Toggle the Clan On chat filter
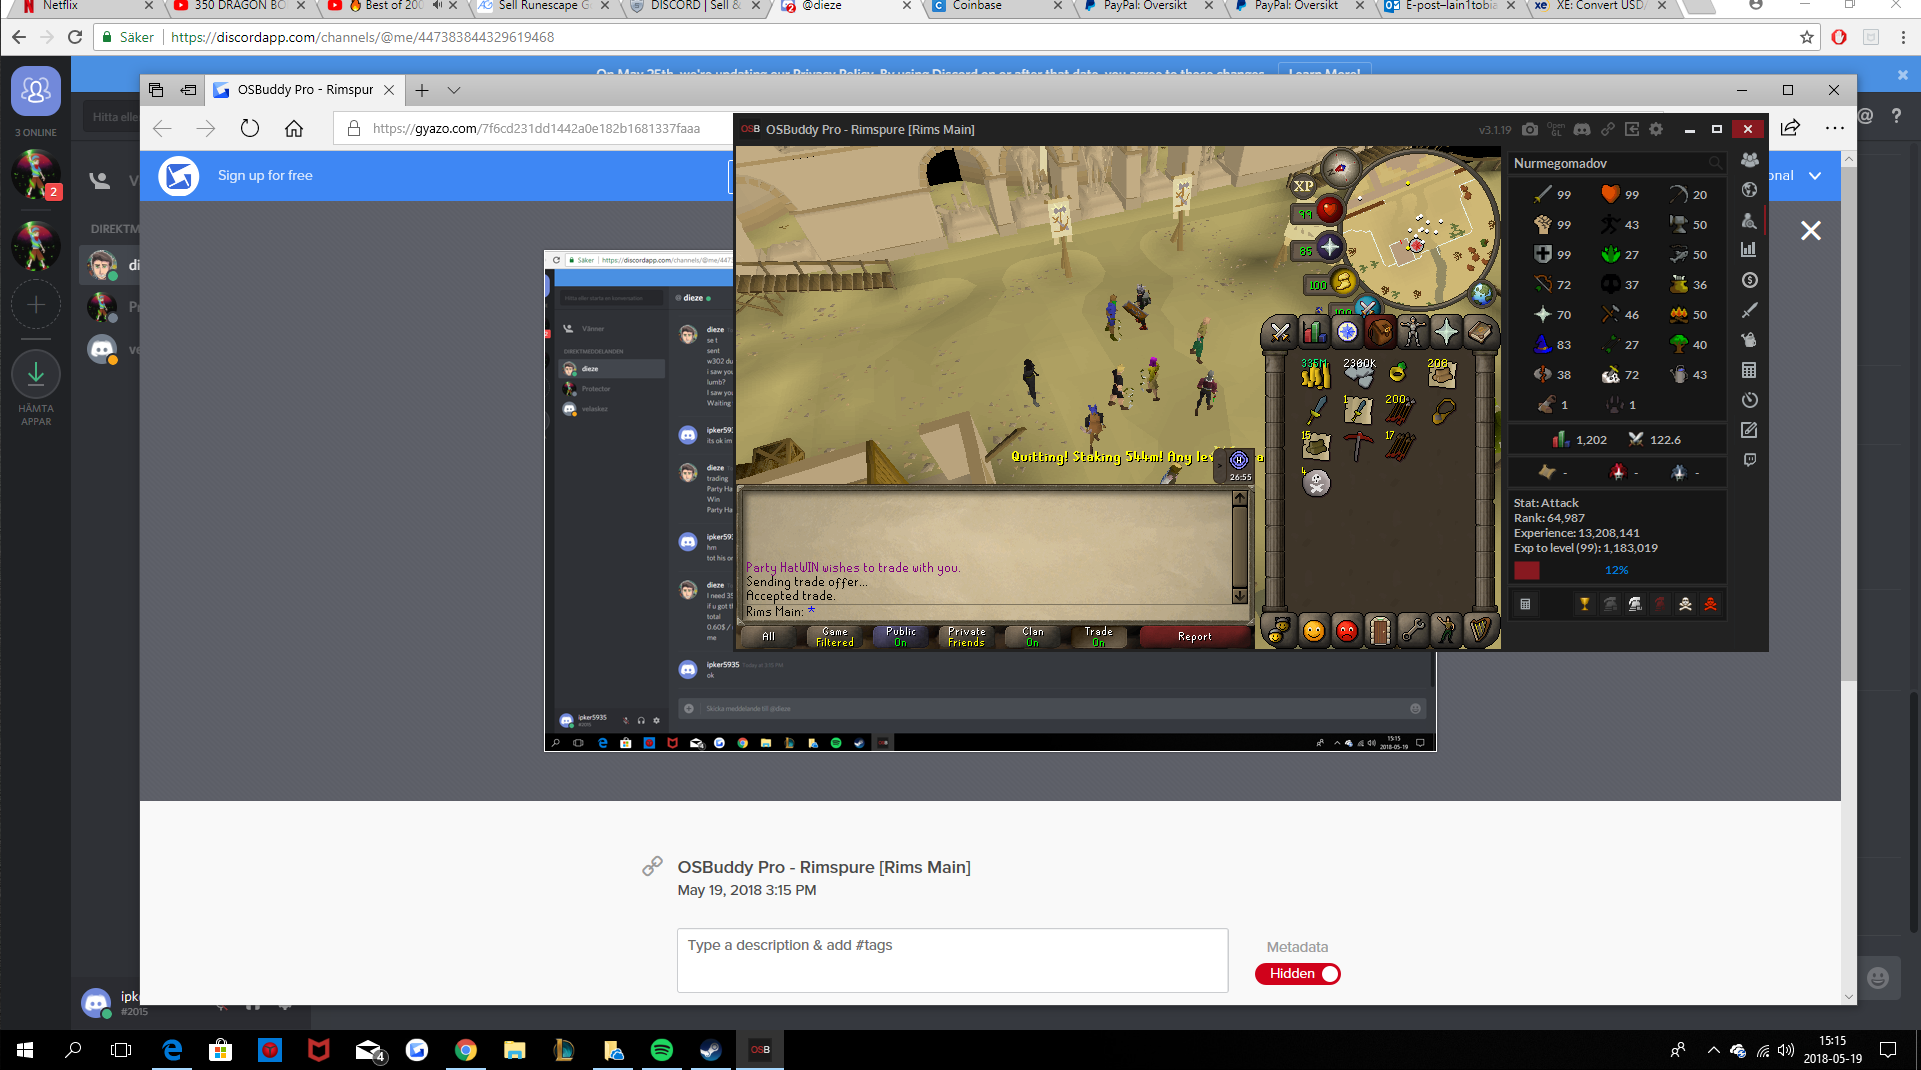 tap(1033, 637)
